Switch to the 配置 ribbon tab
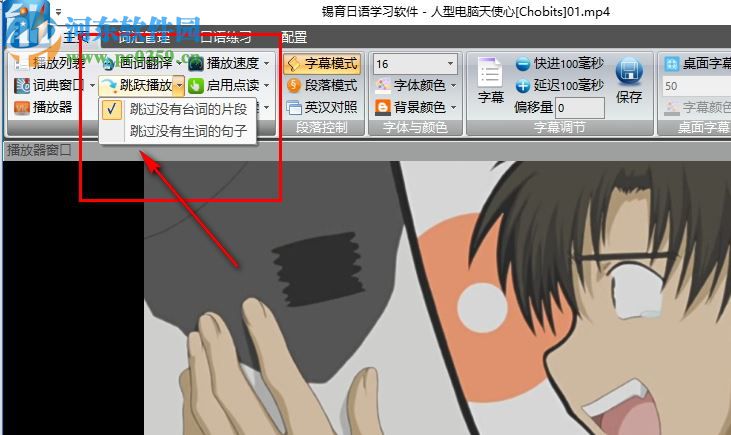731x435 pixels. click(x=294, y=37)
